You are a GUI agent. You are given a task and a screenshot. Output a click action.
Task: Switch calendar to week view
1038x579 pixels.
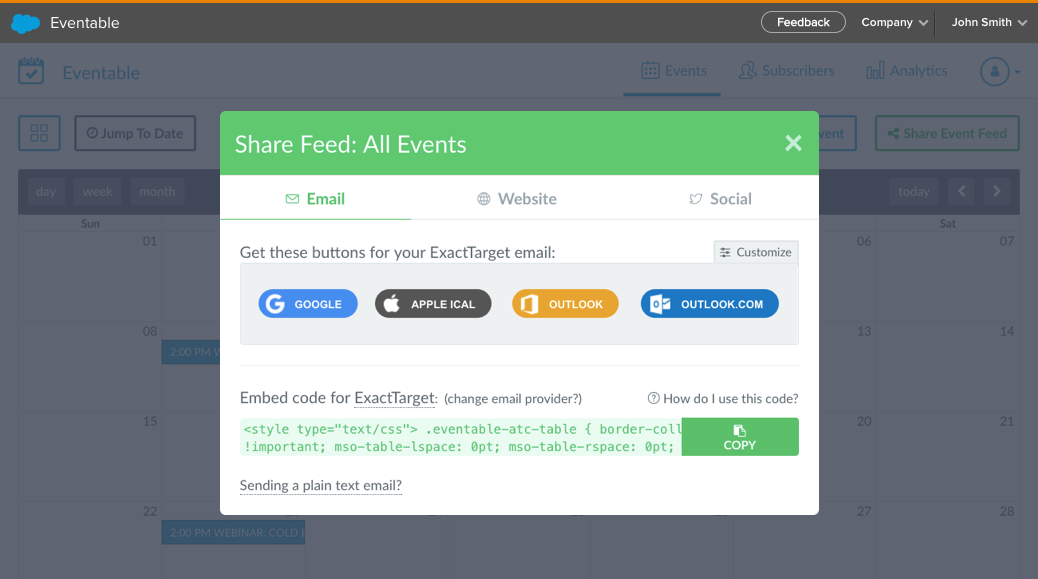click(x=97, y=191)
